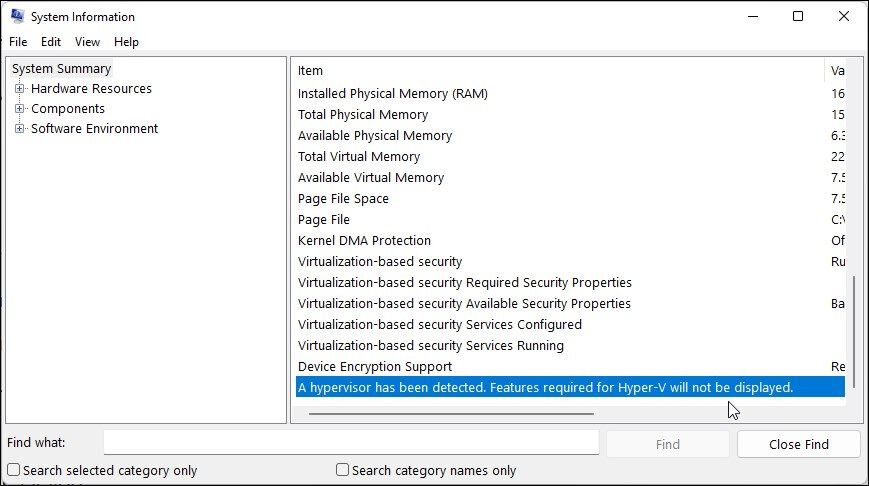The width and height of the screenshot is (869, 486).
Task: Open the View menu
Action: [x=88, y=42]
